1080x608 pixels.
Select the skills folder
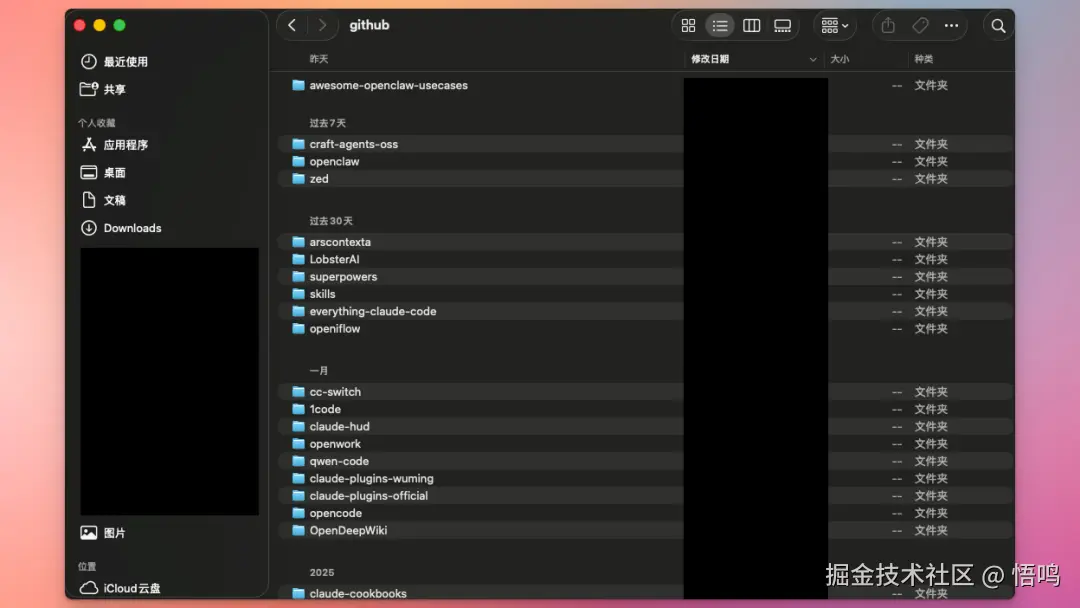tap(322, 294)
